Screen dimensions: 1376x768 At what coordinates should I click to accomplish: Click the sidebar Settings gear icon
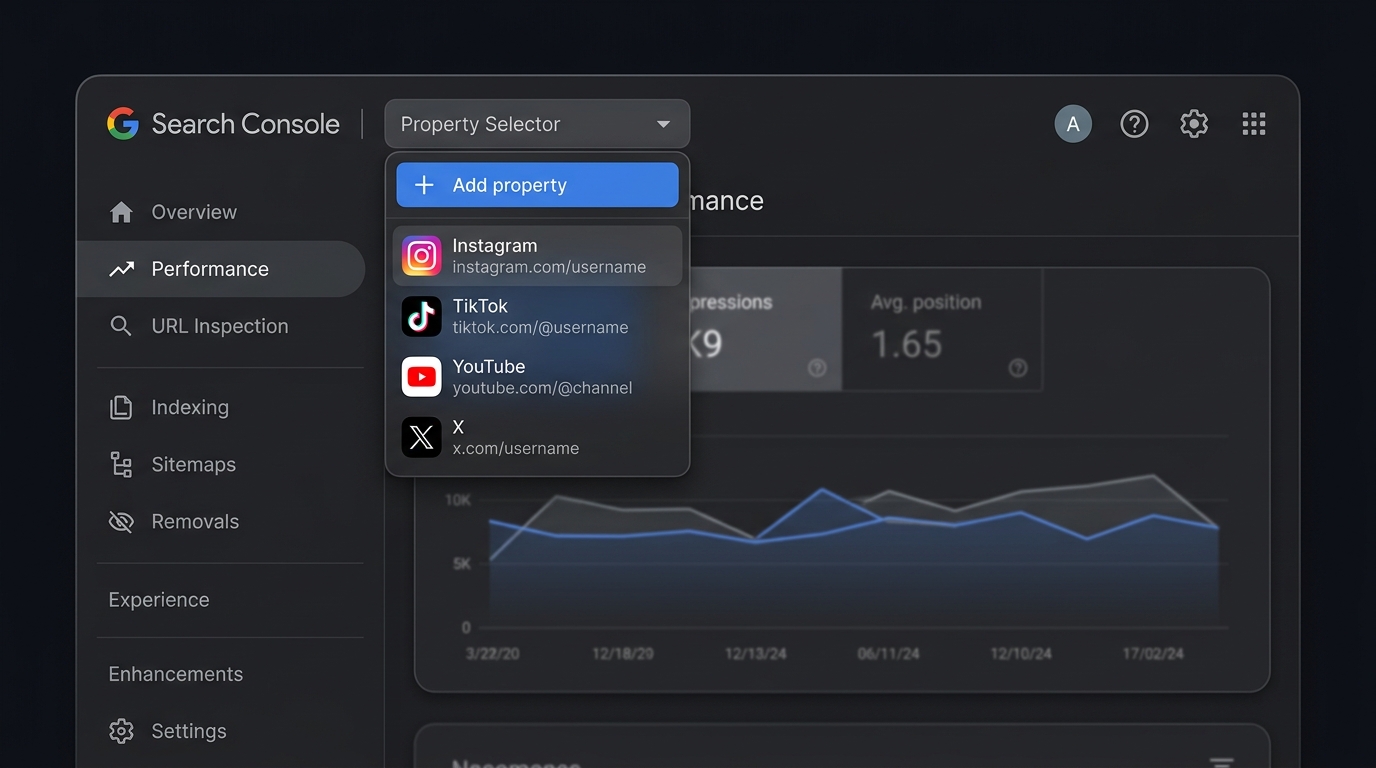[x=121, y=731]
